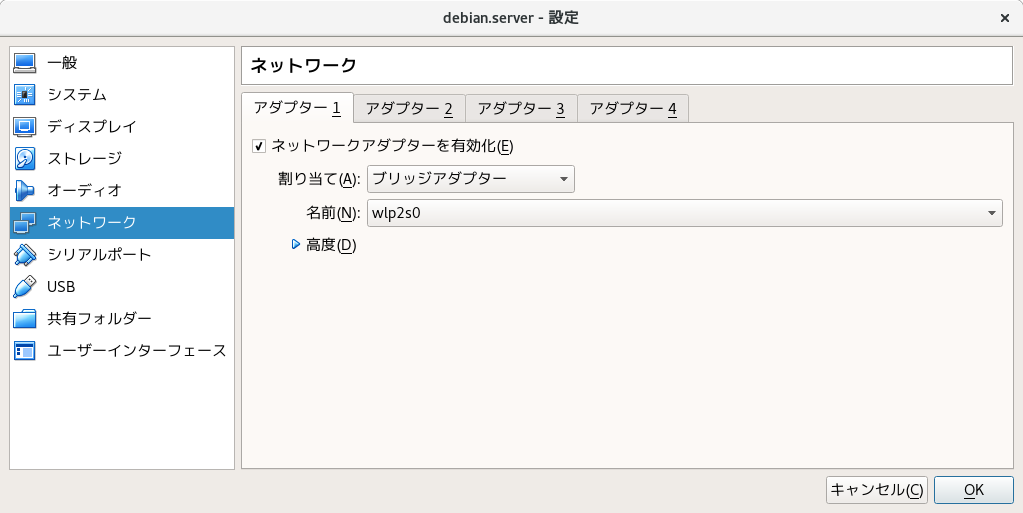Click the オーディオ speaker icon
Viewport: 1023px width, 513px height.
tap(25, 191)
